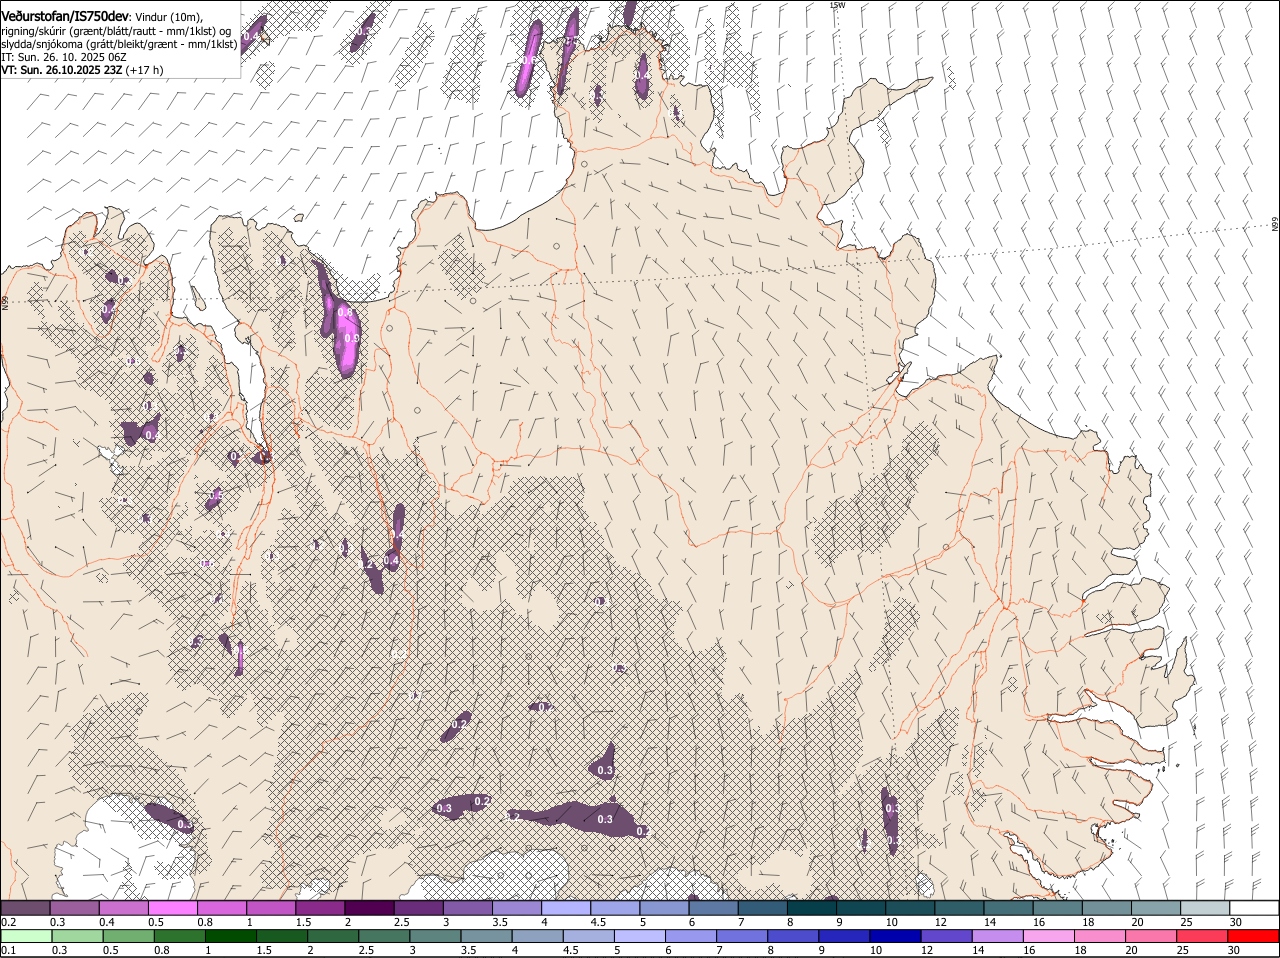The width and height of the screenshot is (1280, 958).
Task: Select the dark teal upper swatch labeled 8
Action: (811, 908)
